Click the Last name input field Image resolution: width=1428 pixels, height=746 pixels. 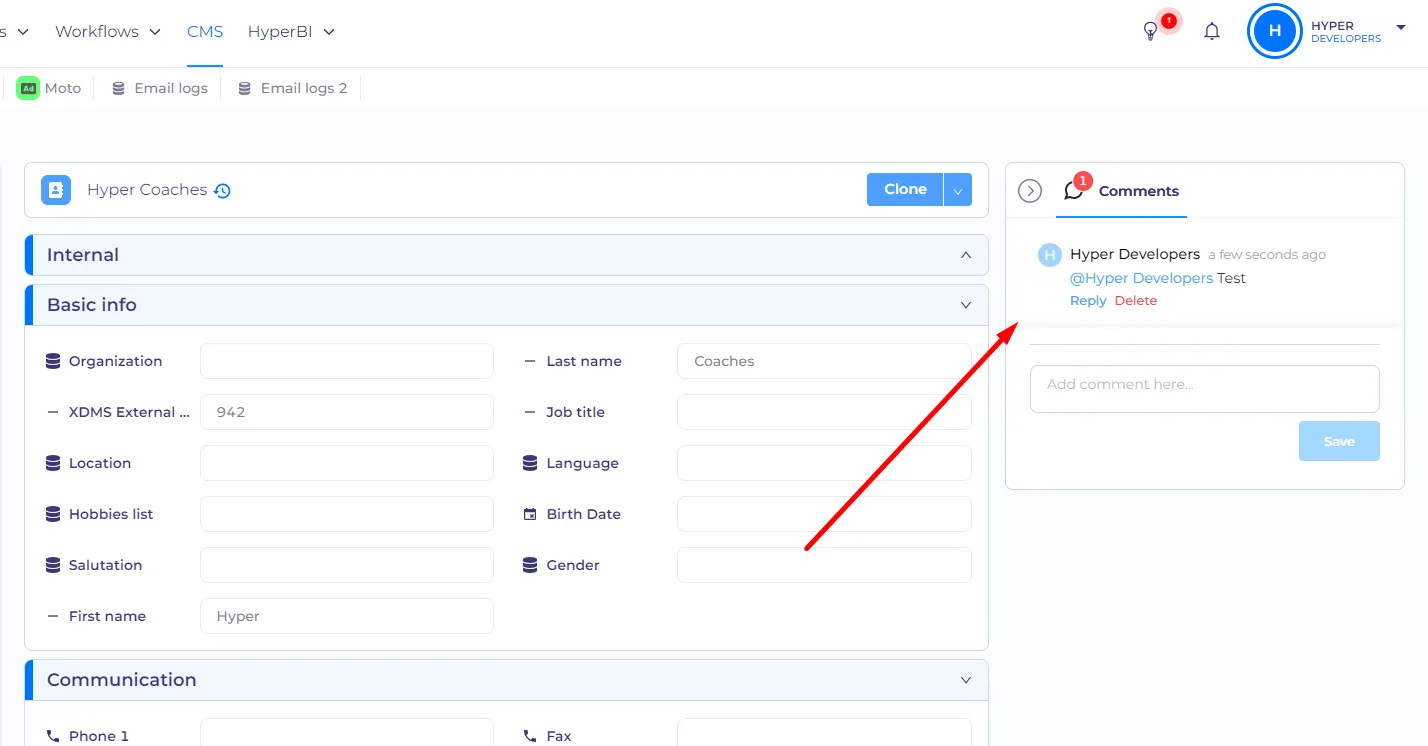click(824, 361)
